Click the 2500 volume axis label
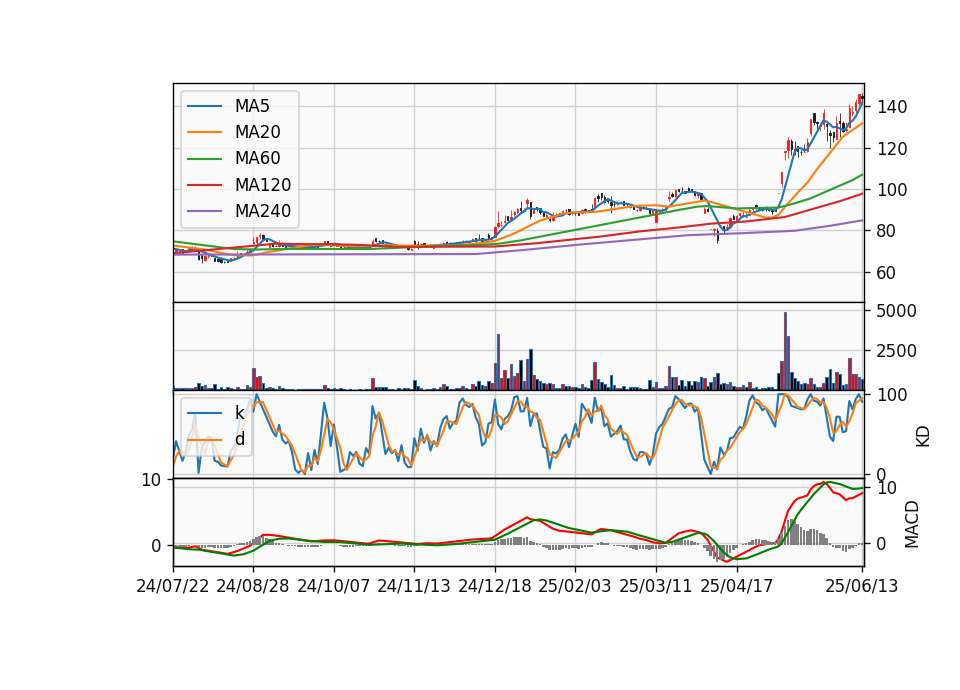960x690 pixels. [896, 351]
